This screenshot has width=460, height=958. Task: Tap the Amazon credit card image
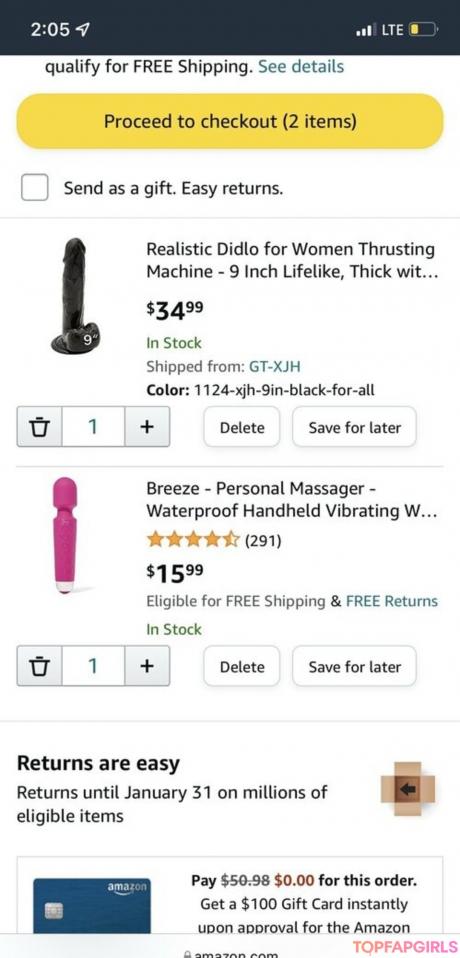click(92, 905)
